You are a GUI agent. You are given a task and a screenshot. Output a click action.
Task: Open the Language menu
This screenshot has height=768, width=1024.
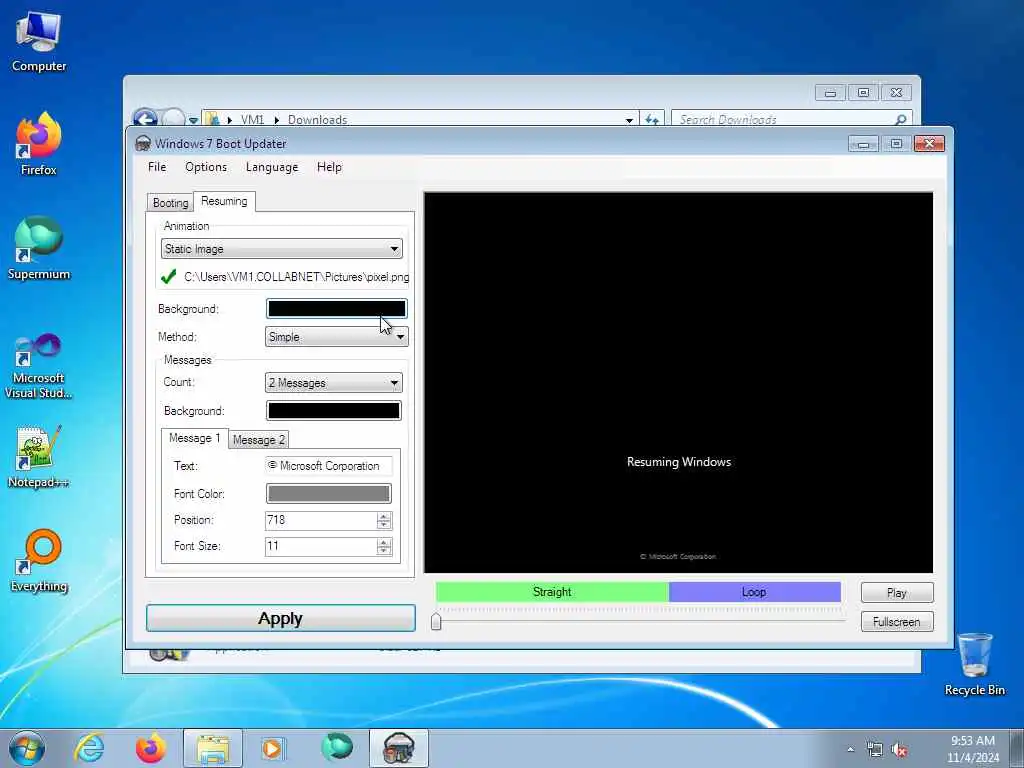pos(272,167)
